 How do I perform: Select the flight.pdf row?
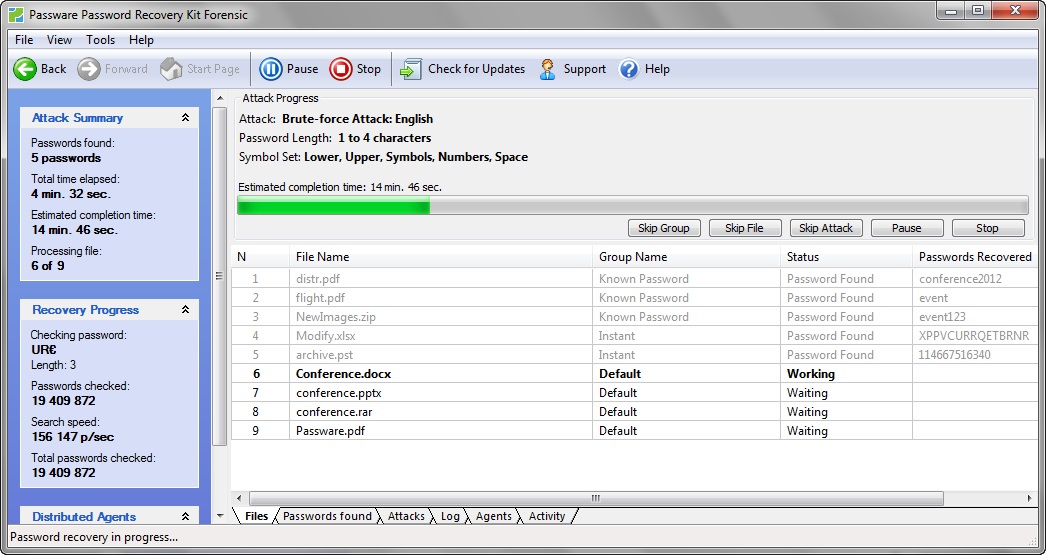[x=634, y=298]
